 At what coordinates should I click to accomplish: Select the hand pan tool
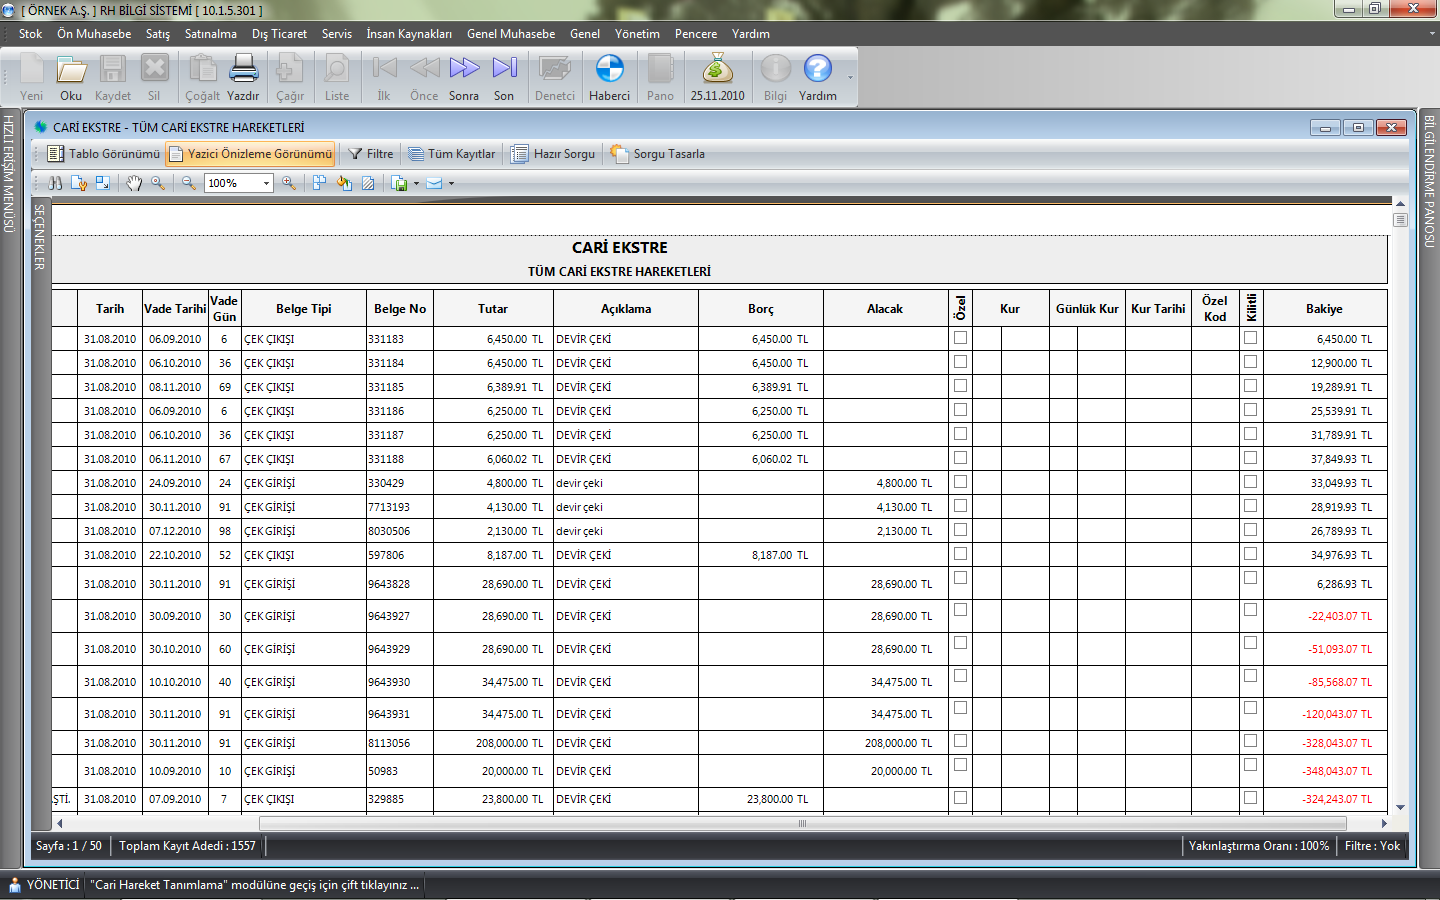134,183
